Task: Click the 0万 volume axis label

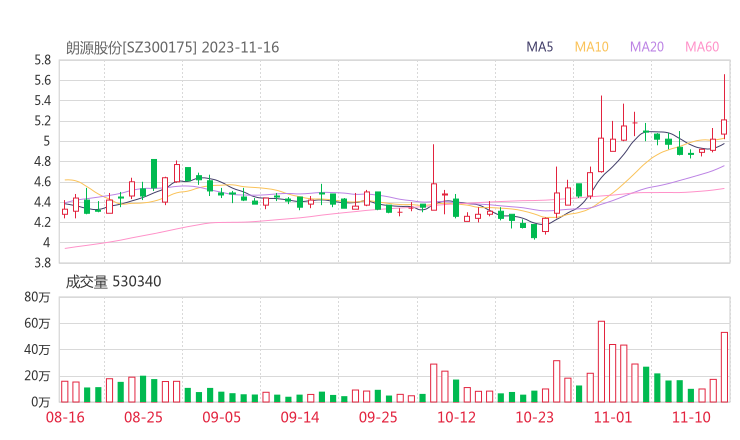Action: pos(41,402)
